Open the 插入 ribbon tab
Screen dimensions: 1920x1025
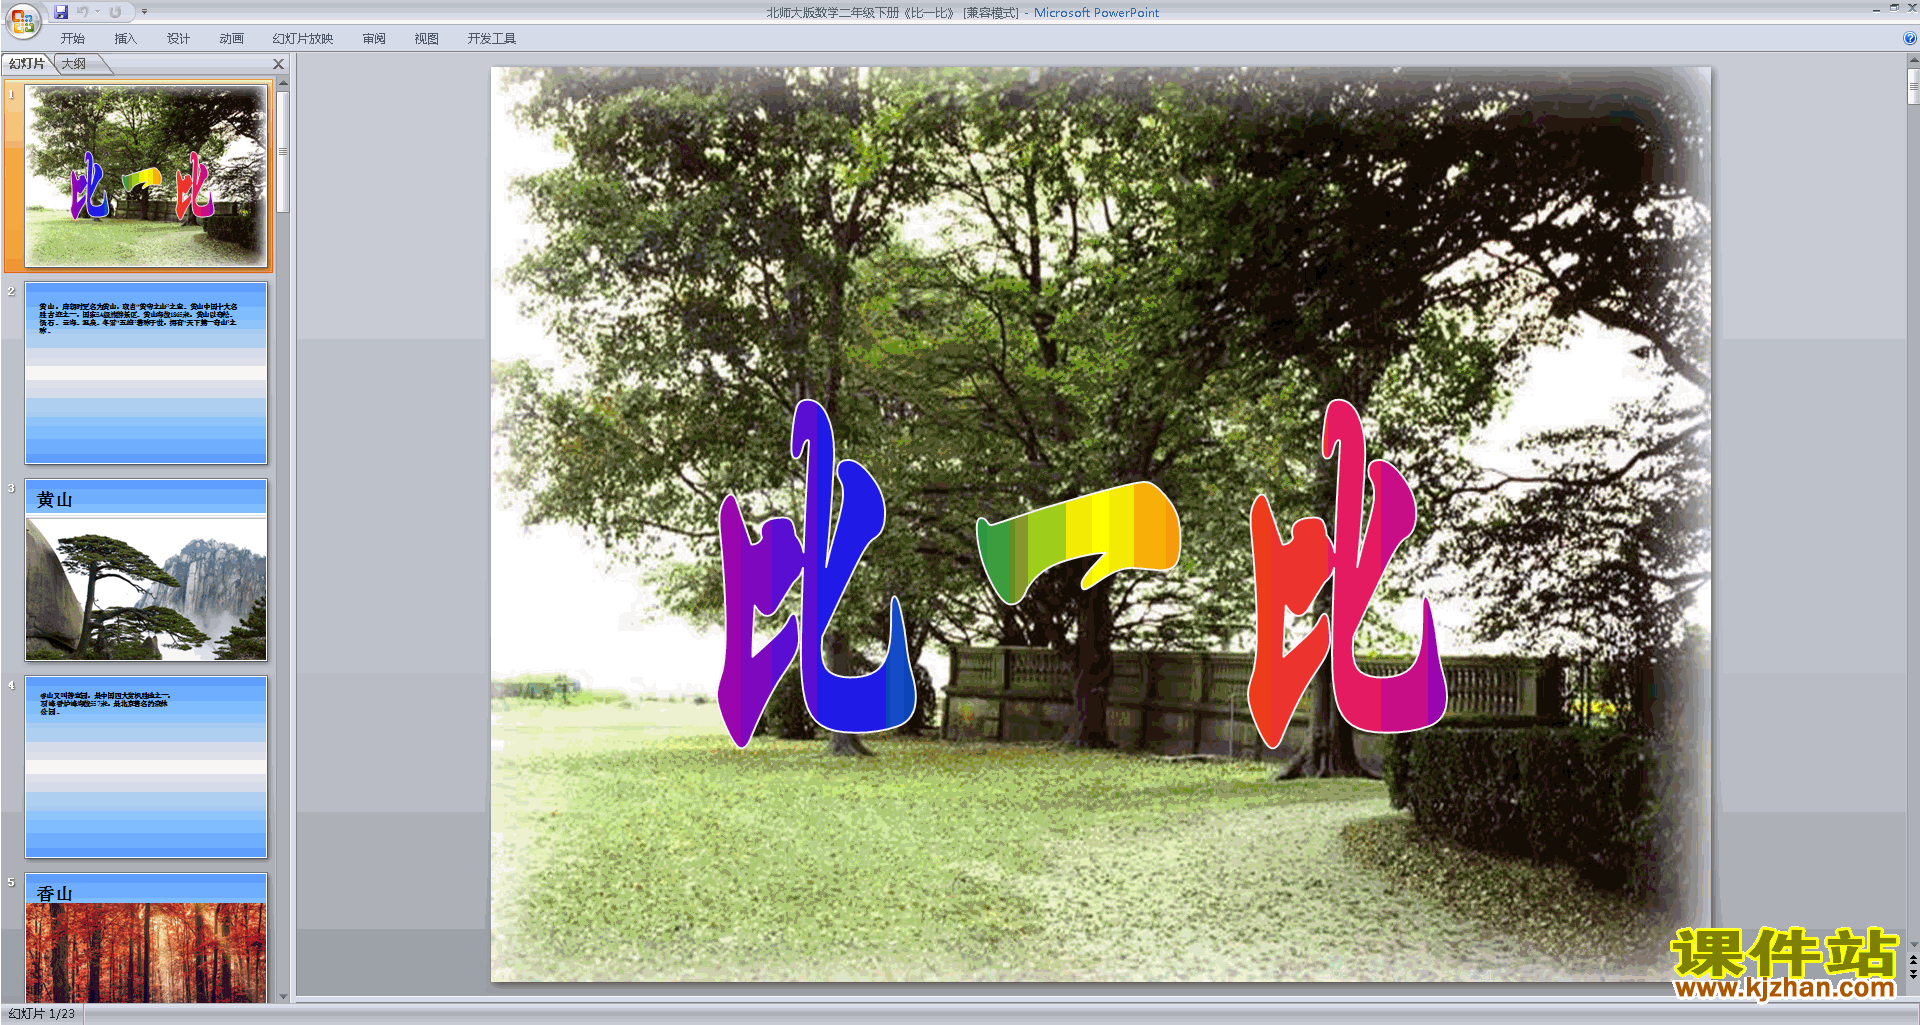126,39
